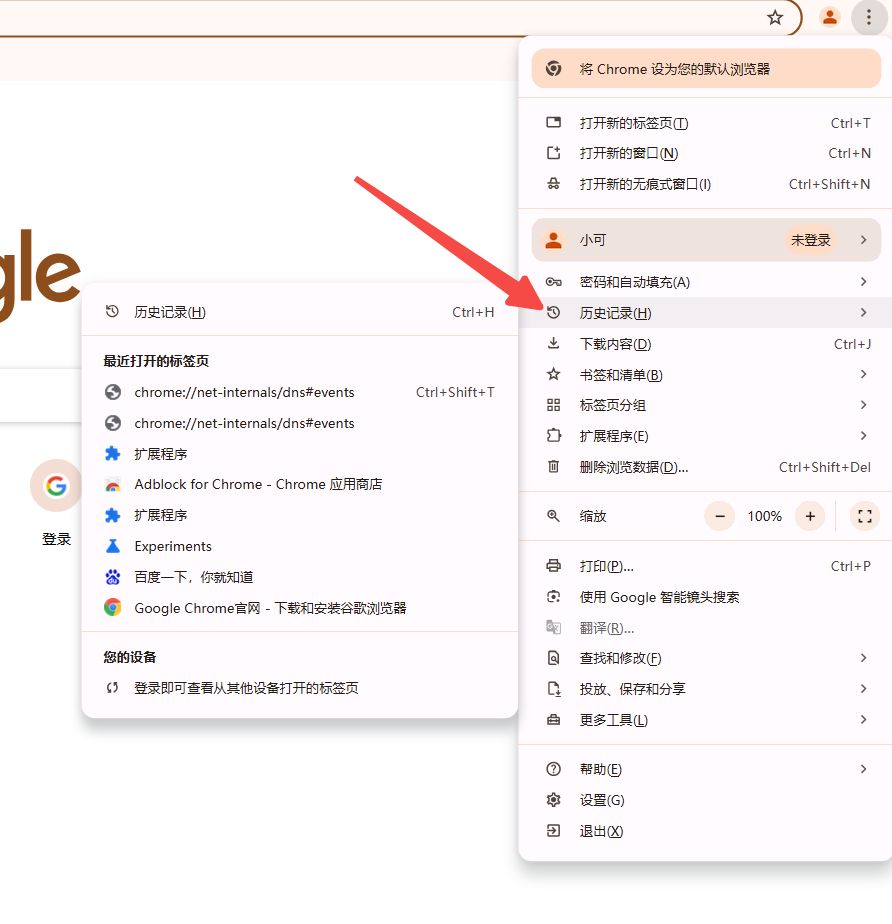Select 使用 Google 智能镜头搜索 menu item
The image size is (892, 924).
coord(705,597)
